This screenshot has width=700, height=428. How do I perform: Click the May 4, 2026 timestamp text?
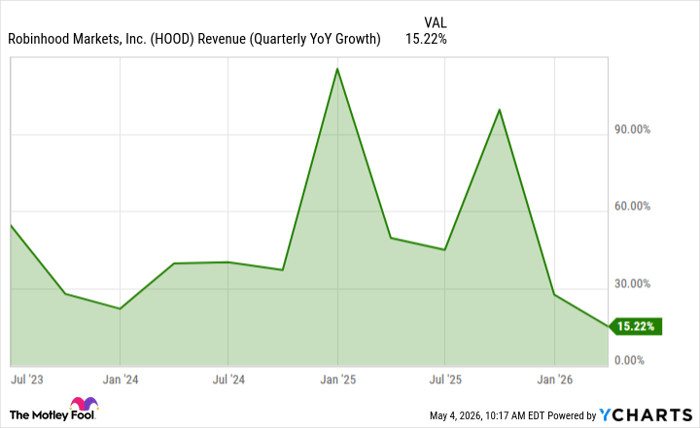click(487, 416)
